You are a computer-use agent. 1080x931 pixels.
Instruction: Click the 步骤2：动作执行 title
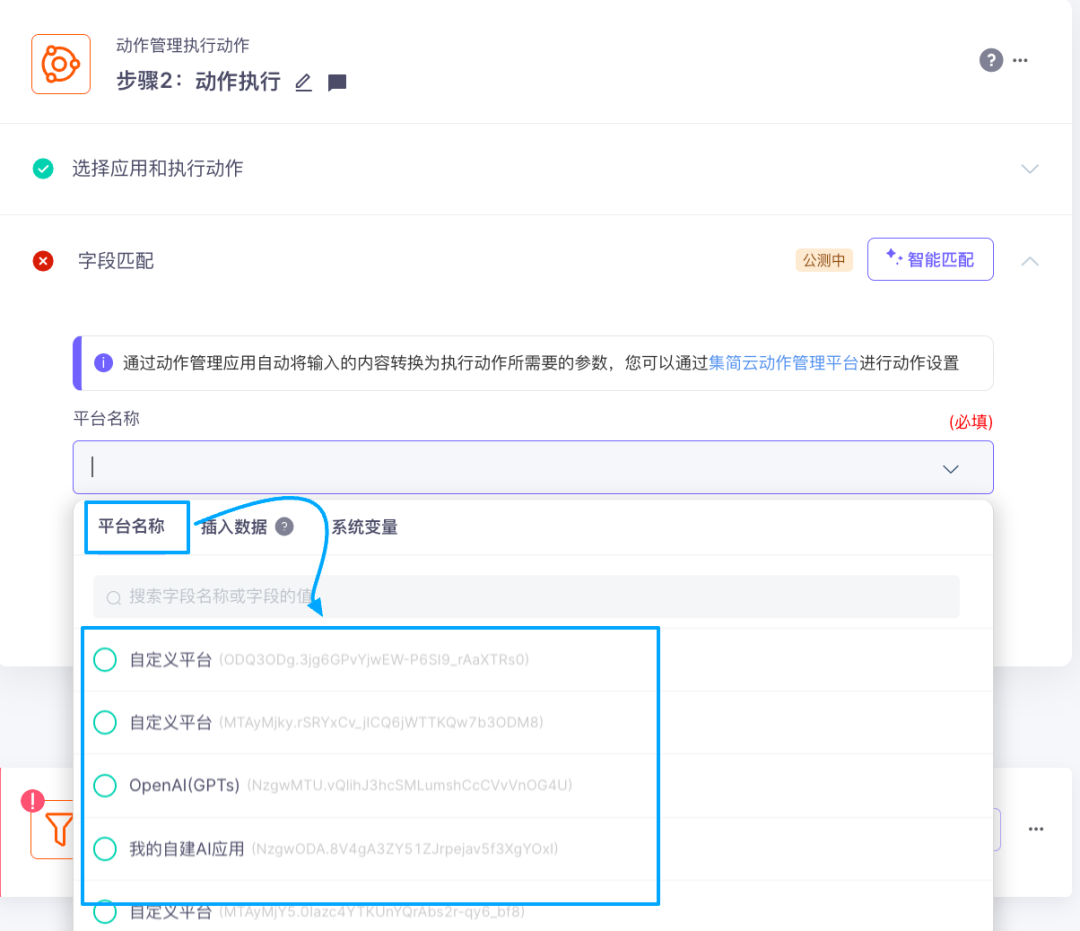click(x=198, y=81)
